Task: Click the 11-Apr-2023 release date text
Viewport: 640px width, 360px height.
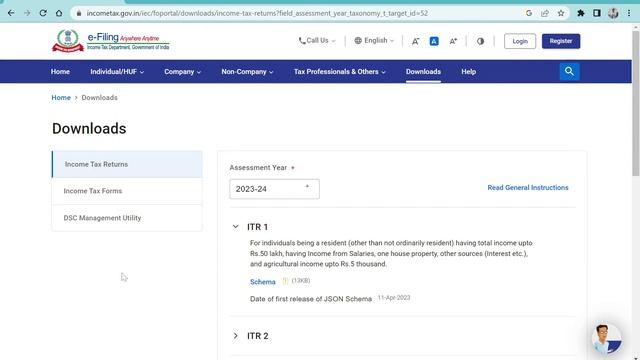Action: 394,298
